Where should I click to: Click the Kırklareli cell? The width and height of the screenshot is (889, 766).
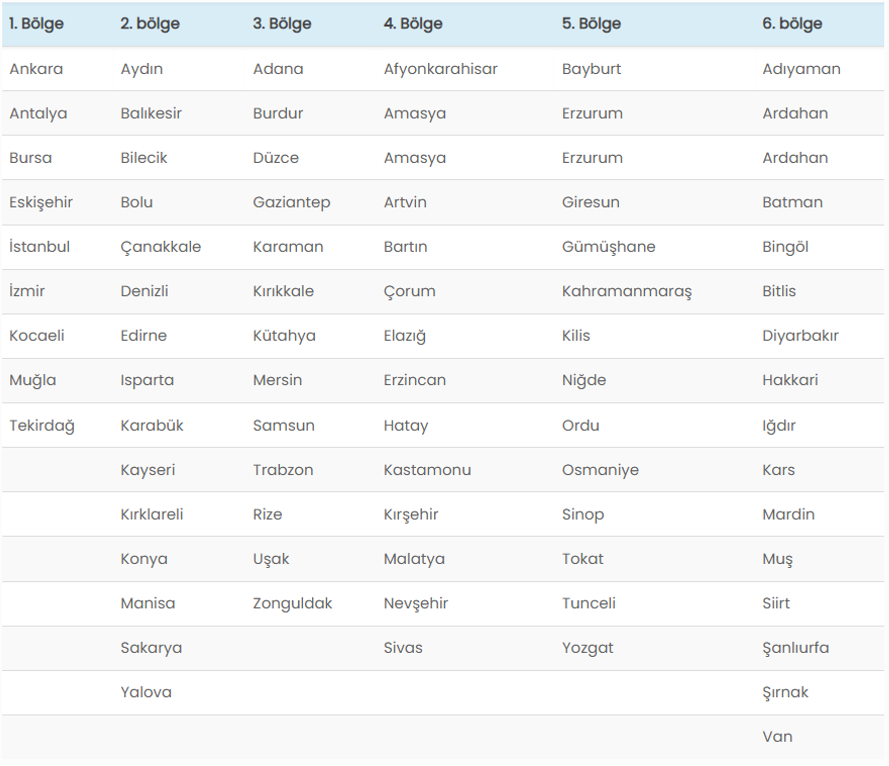(x=152, y=514)
